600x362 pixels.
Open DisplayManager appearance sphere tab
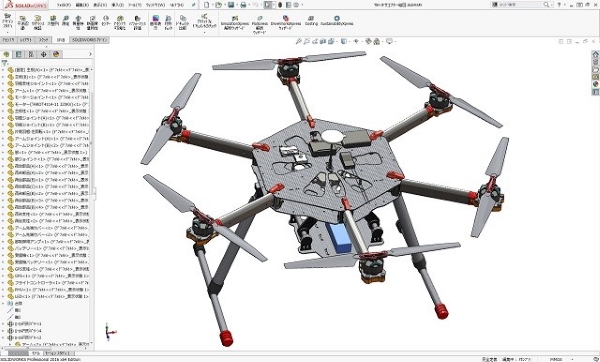56,54
